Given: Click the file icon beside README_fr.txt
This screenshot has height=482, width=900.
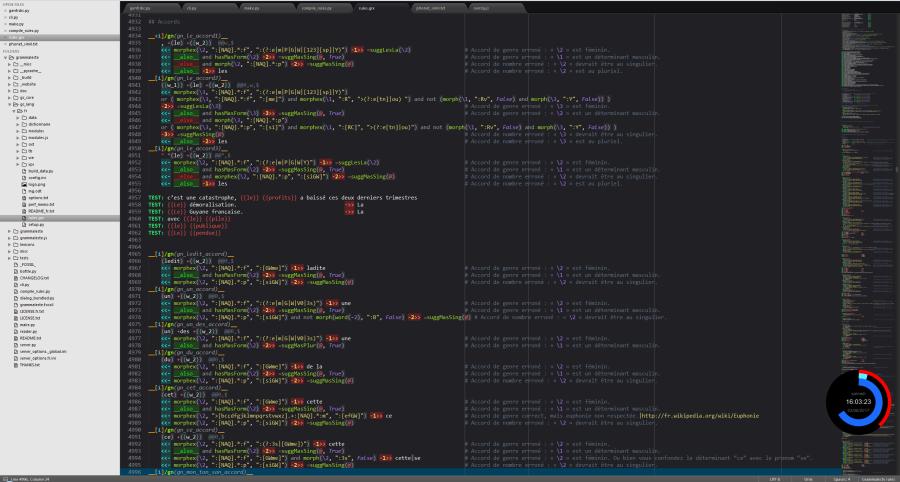Looking at the screenshot, I should (x=24, y=211).
